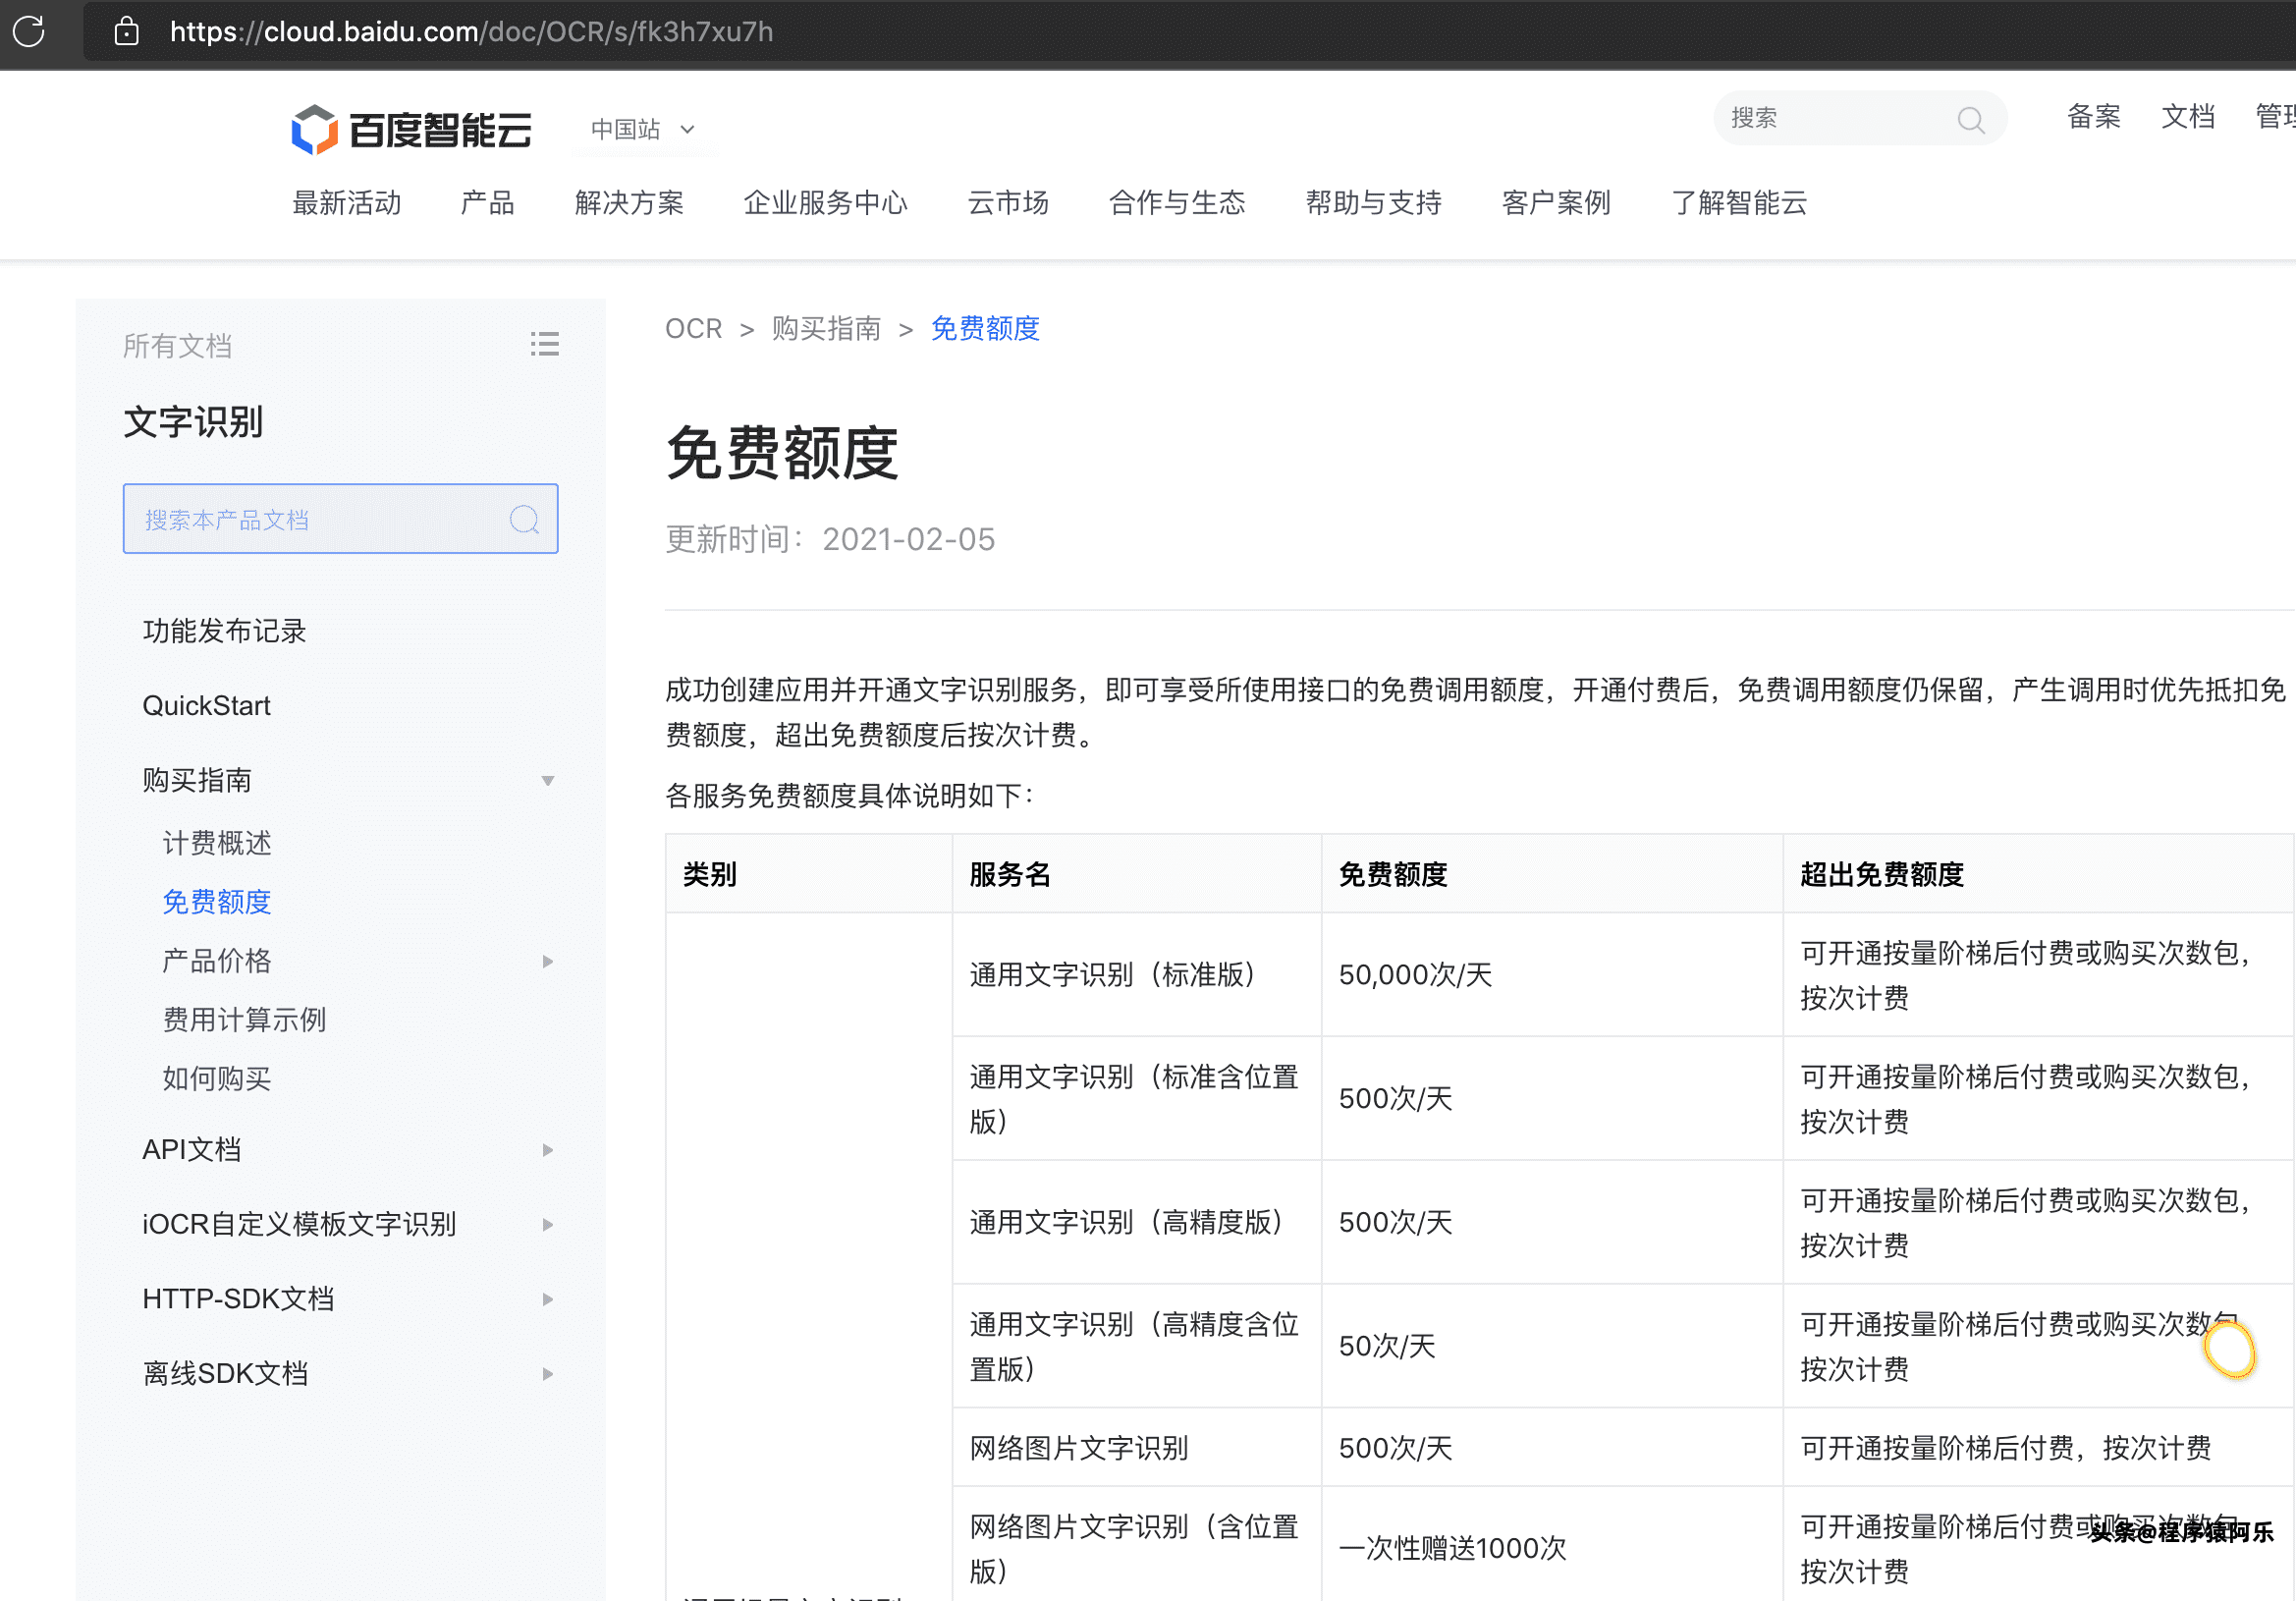Click the top search magnifier icon
The height and width of the screenshot is (1601, 2296).
tap(1969, 119)
